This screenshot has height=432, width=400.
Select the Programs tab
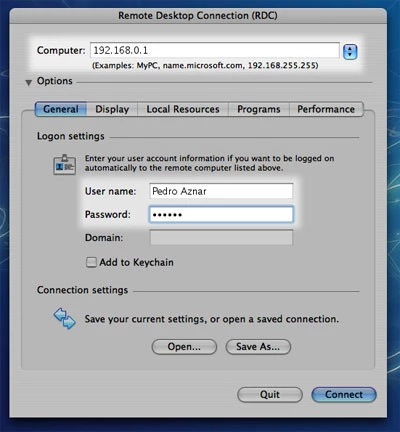point(259,109)
